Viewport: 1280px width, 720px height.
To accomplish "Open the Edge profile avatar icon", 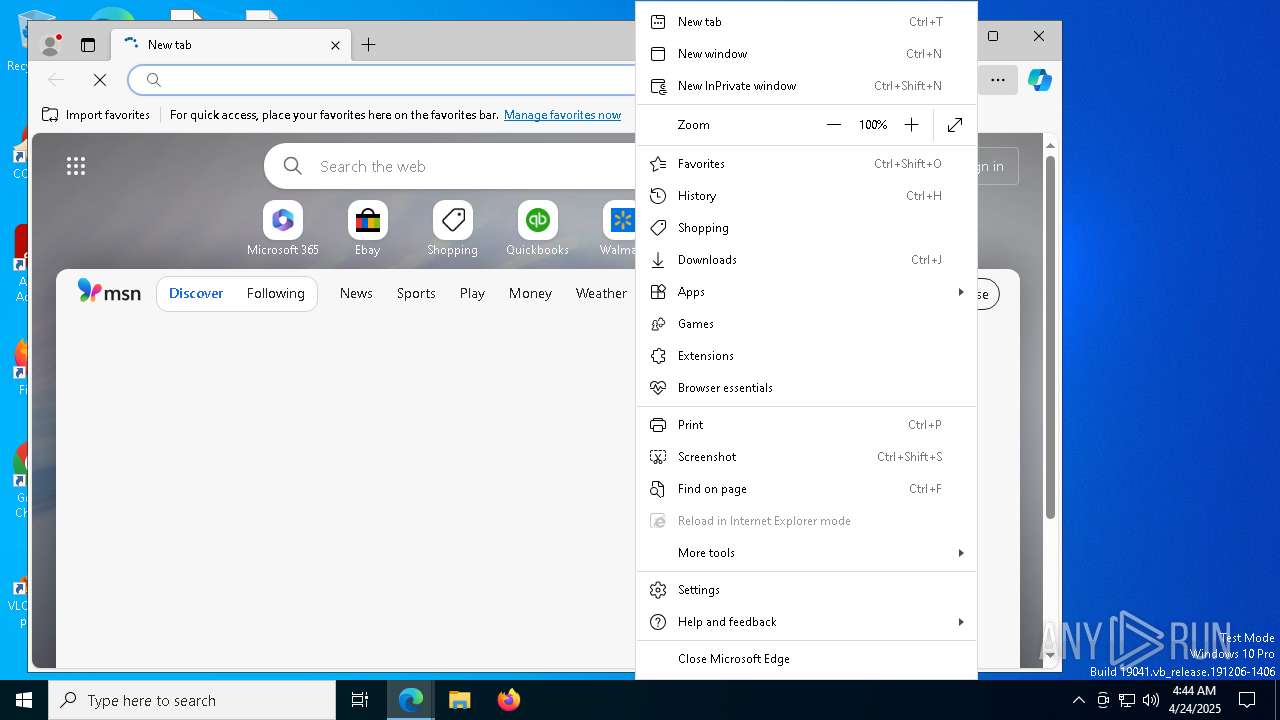I will coord(50,45).
